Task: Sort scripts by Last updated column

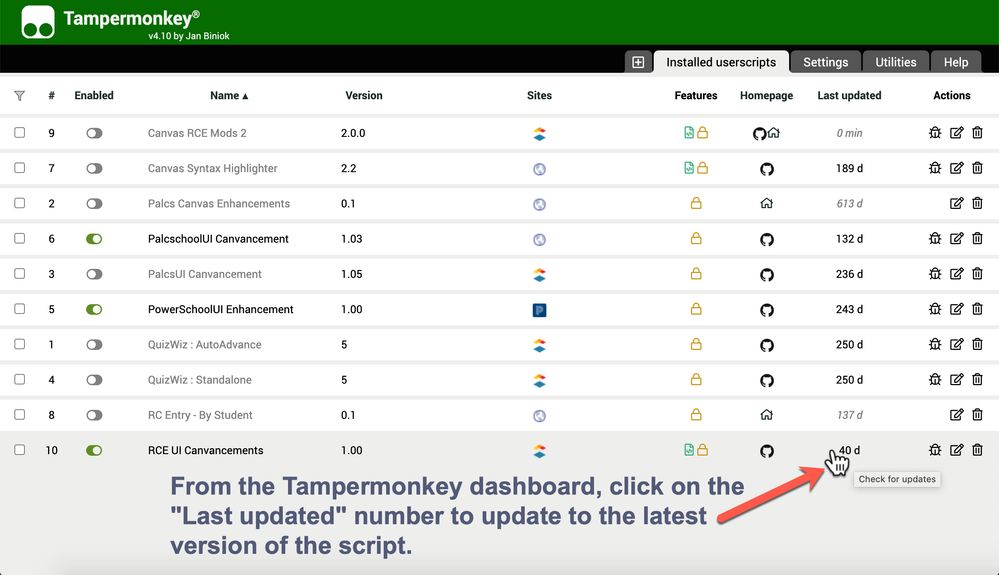Action: pos(849,96)
